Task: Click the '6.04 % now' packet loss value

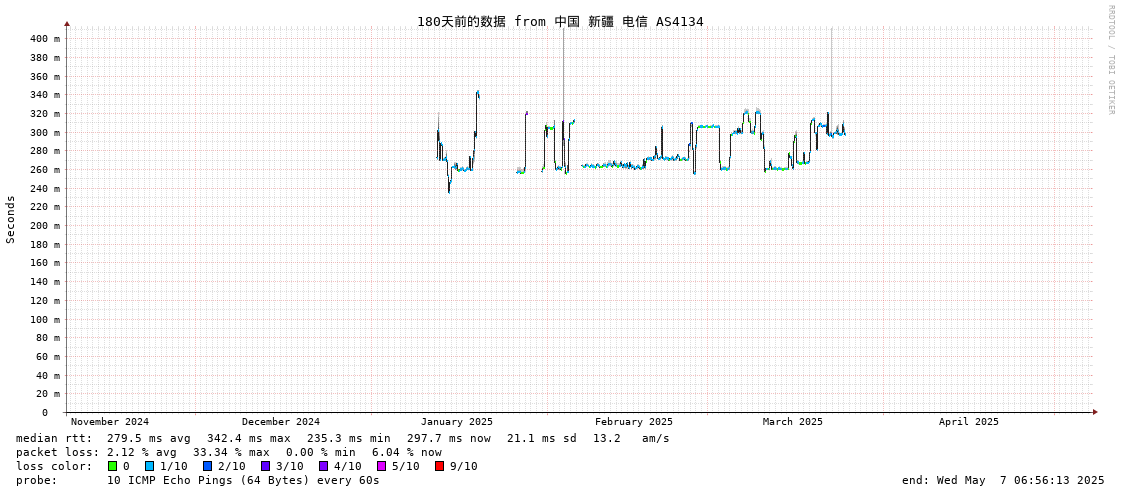Action: coord(407,452)
